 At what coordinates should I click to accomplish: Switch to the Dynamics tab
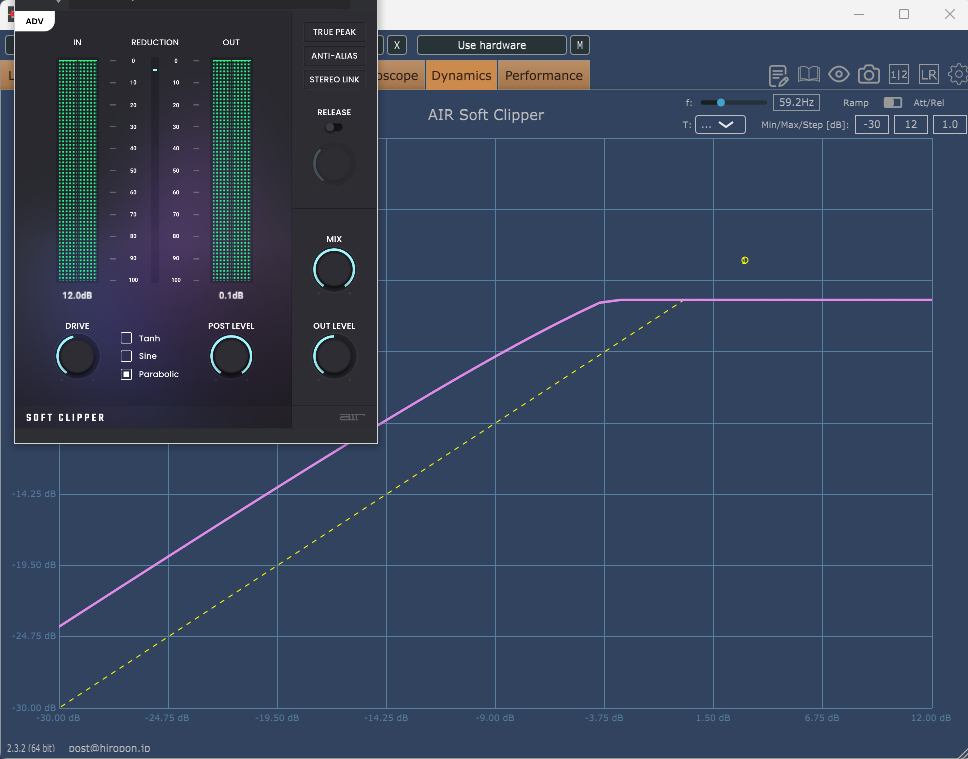pos(461,75)
